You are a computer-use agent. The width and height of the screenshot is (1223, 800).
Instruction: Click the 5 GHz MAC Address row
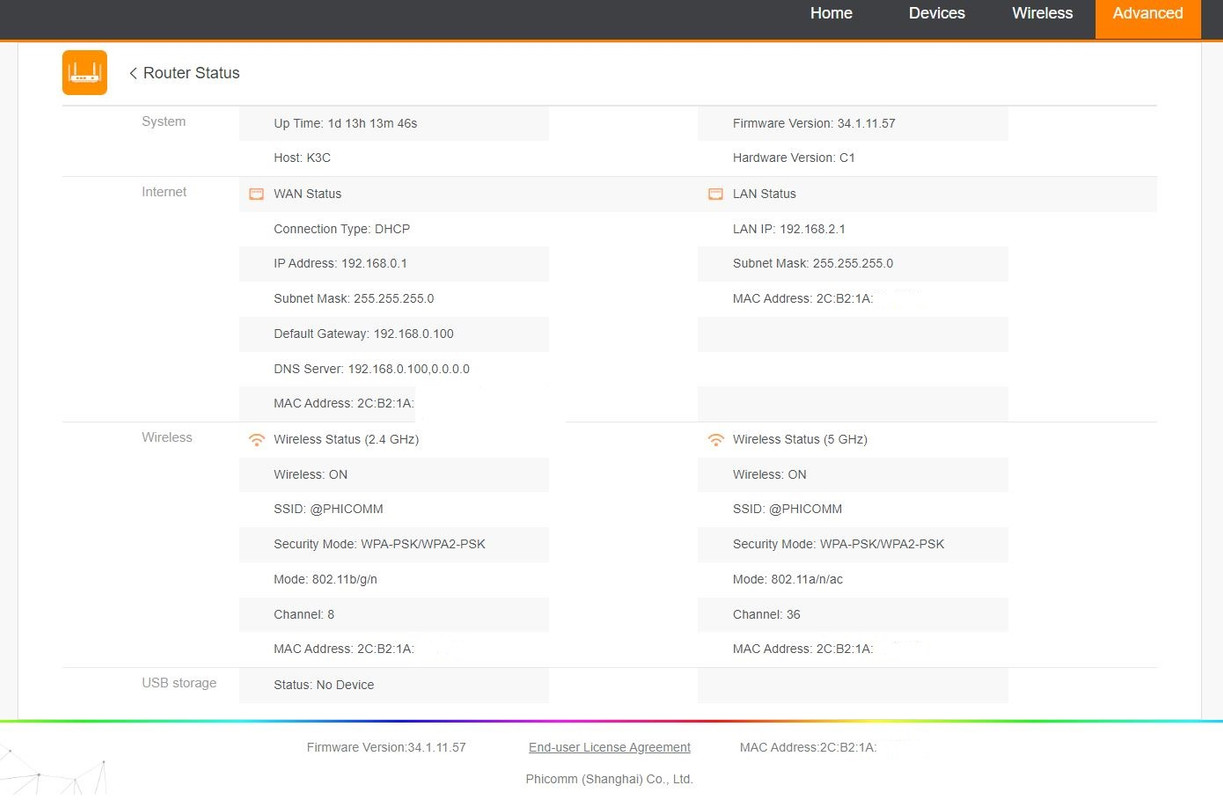tap(853, 649)
